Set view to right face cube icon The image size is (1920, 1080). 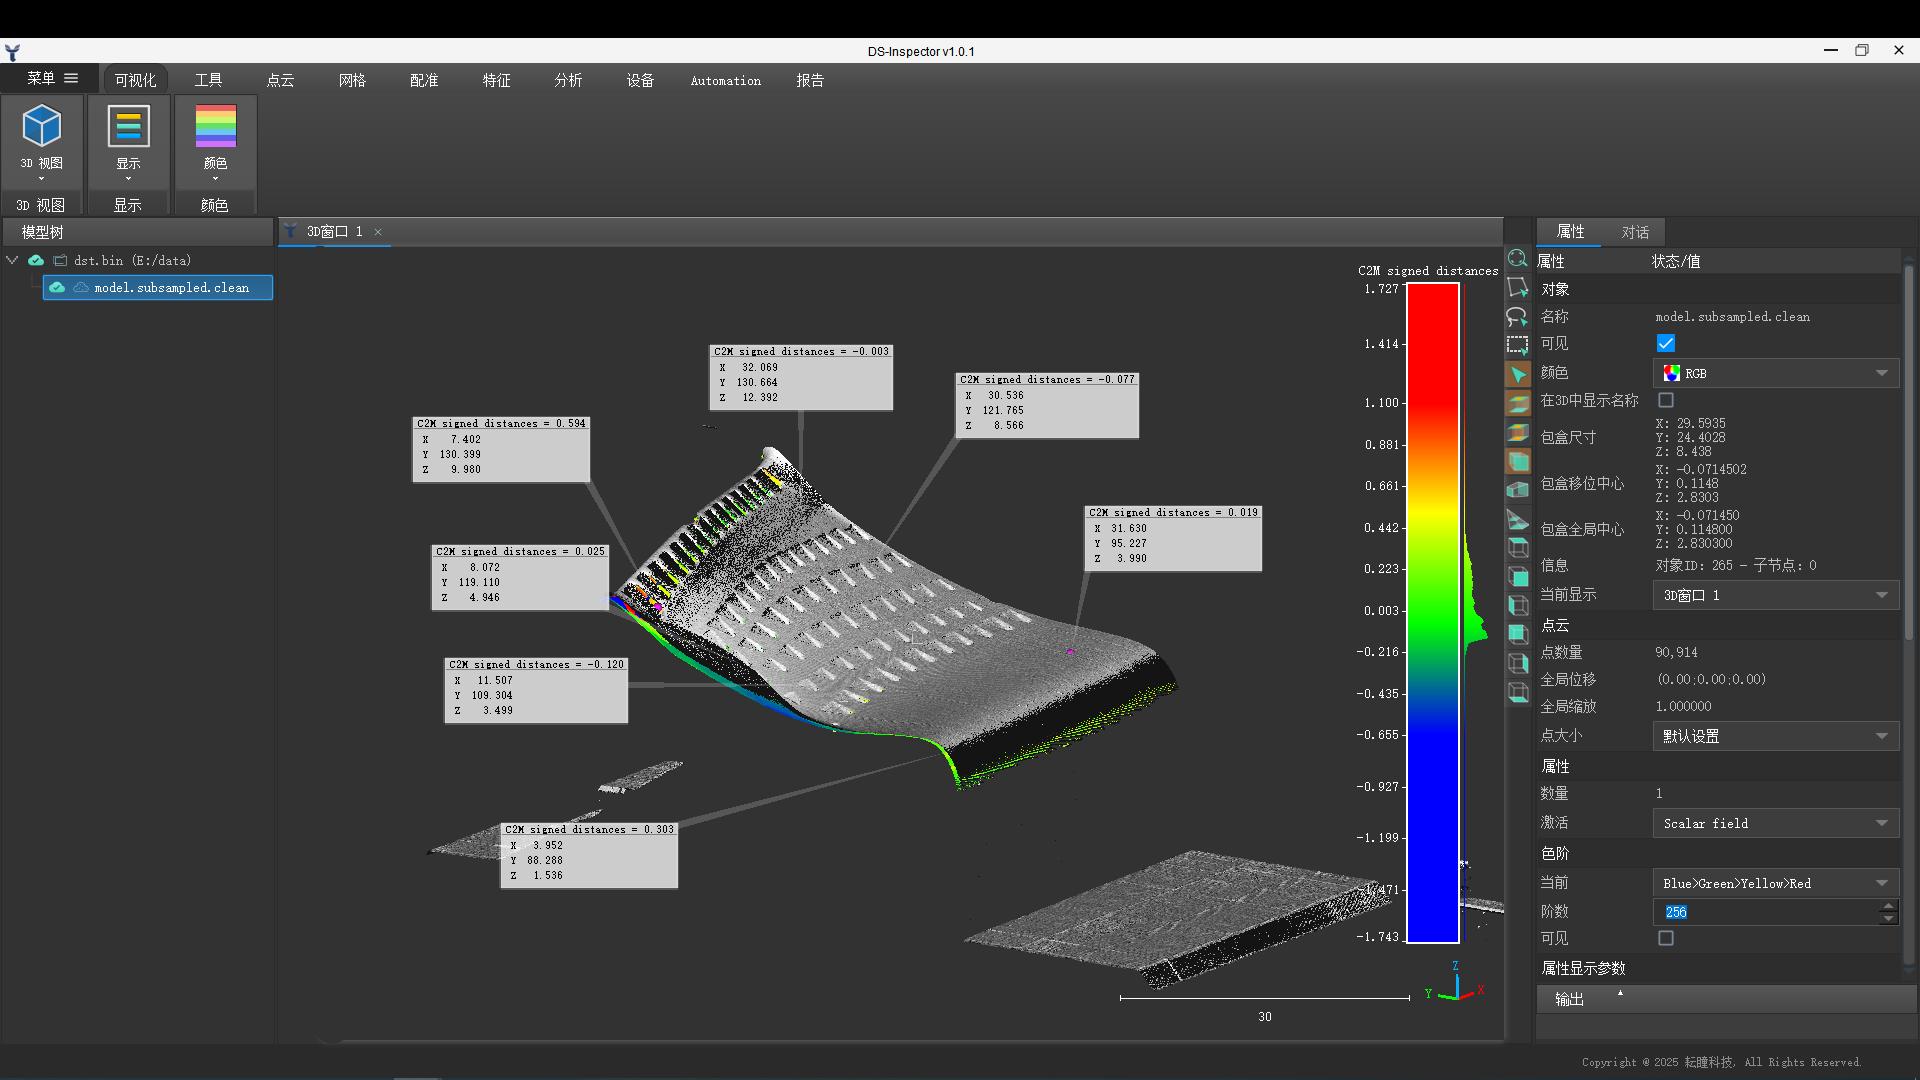click(1517, 664)
